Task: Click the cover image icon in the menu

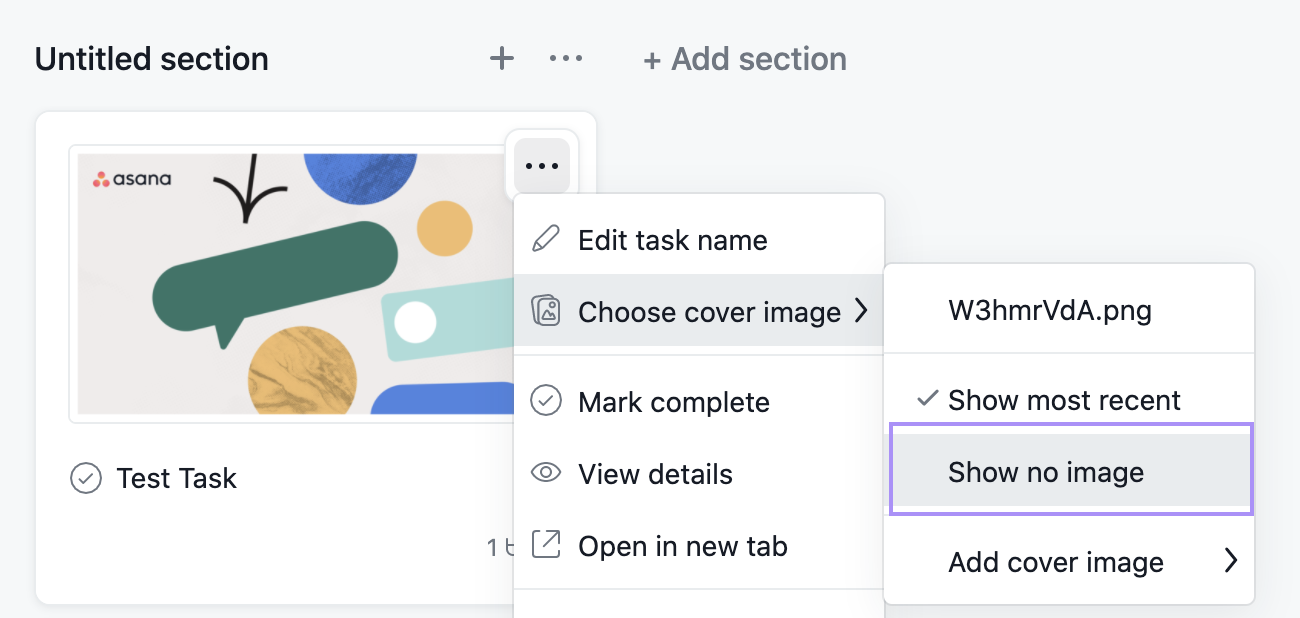Action: (x=546, y=312)
